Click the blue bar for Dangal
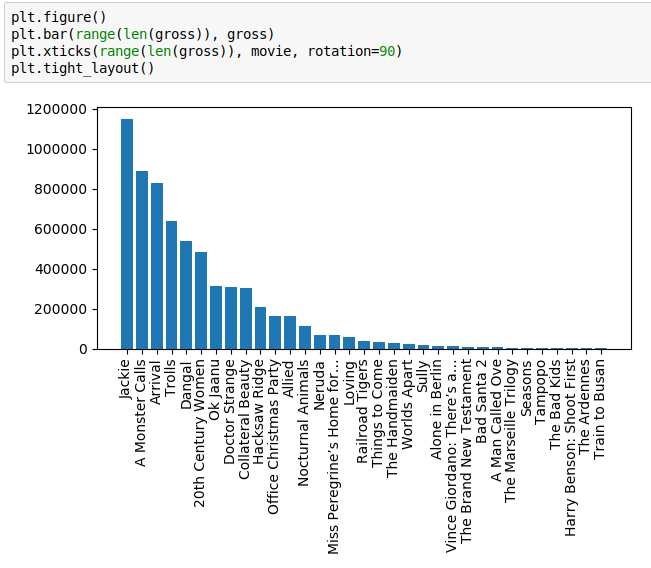The width and height of the screenshot is (651, 568). (186, 295)
